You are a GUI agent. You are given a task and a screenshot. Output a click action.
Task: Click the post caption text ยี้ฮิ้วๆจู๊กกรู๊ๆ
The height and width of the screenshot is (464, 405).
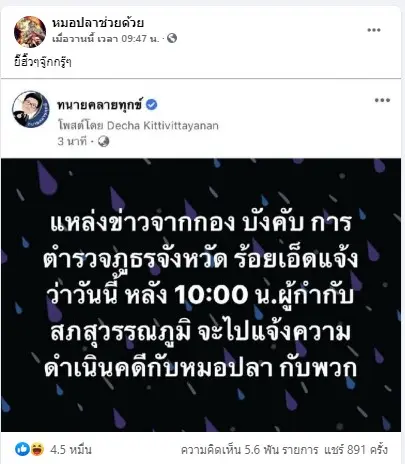(x=43, y=62)
